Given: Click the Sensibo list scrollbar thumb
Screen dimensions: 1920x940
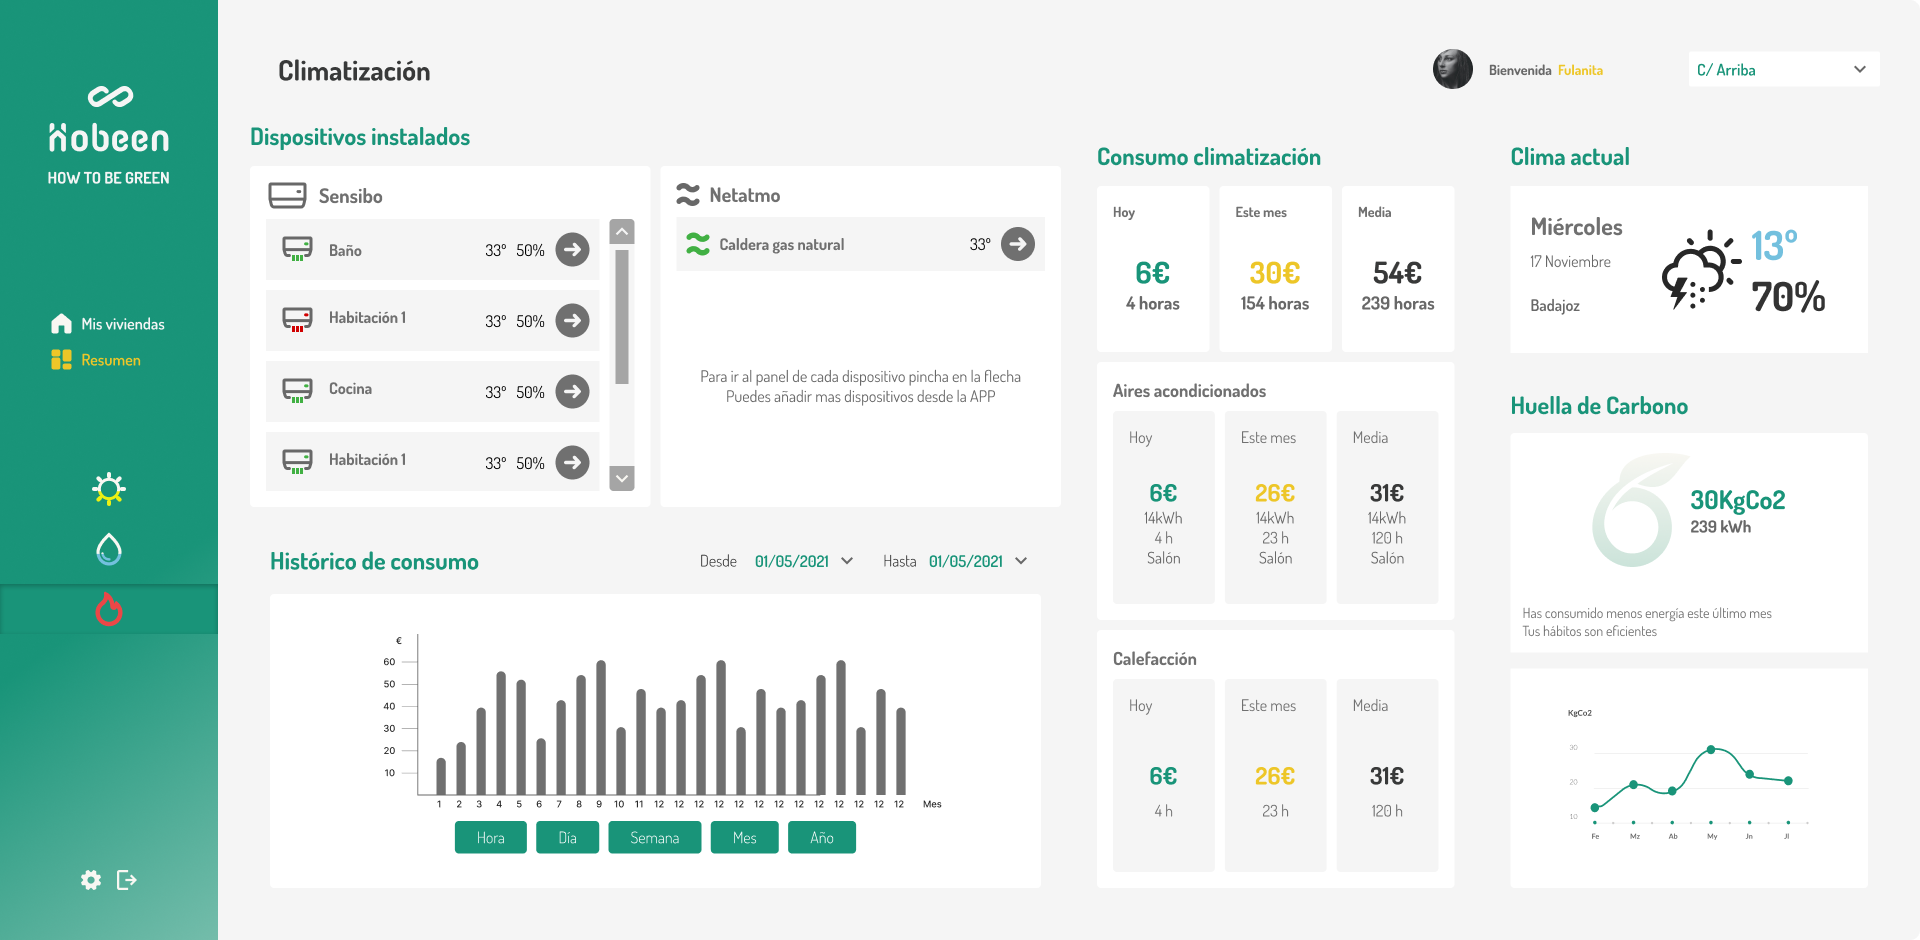Looking at the screenshot, I should point(622,317).
